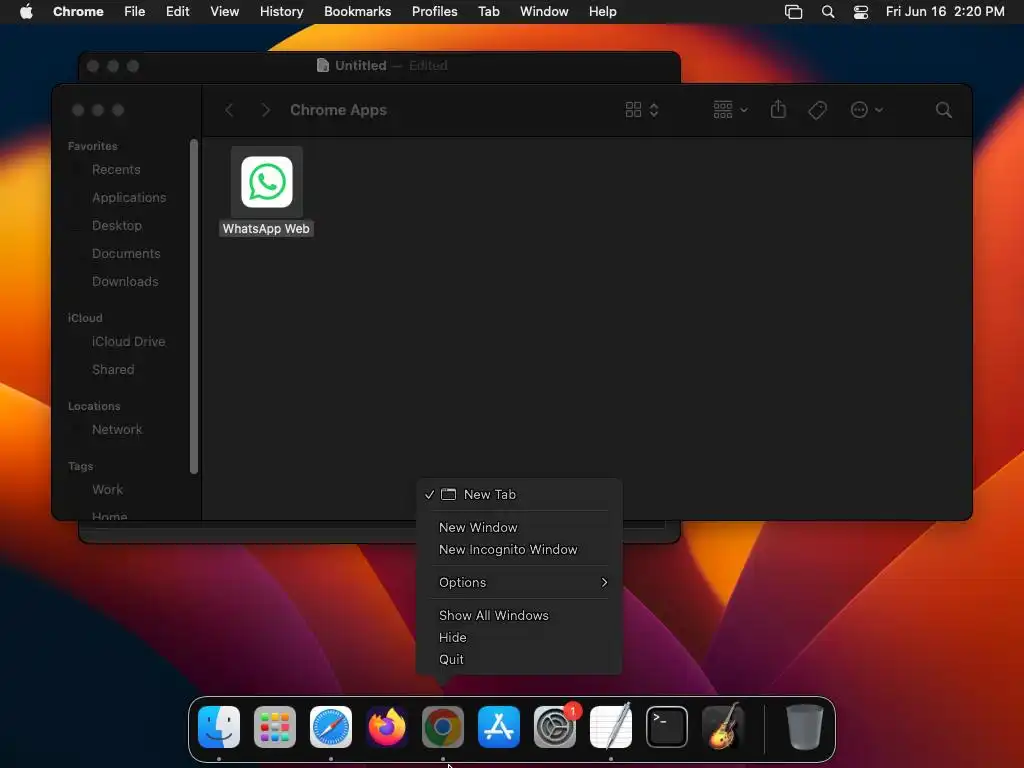Click the Stage Manager menu bar icon
The image size is (1024, 768).
pyautogui.click(x=793, y=12)
